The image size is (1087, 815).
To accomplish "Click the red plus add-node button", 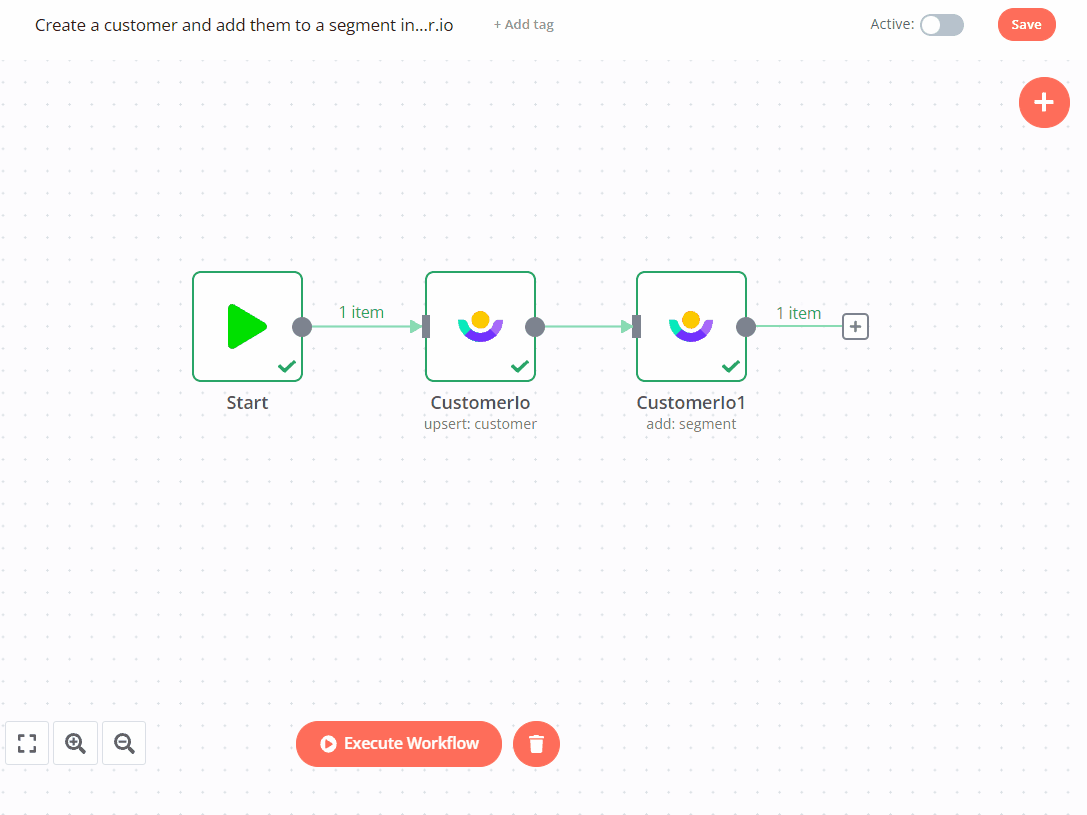I will 1044,102.
